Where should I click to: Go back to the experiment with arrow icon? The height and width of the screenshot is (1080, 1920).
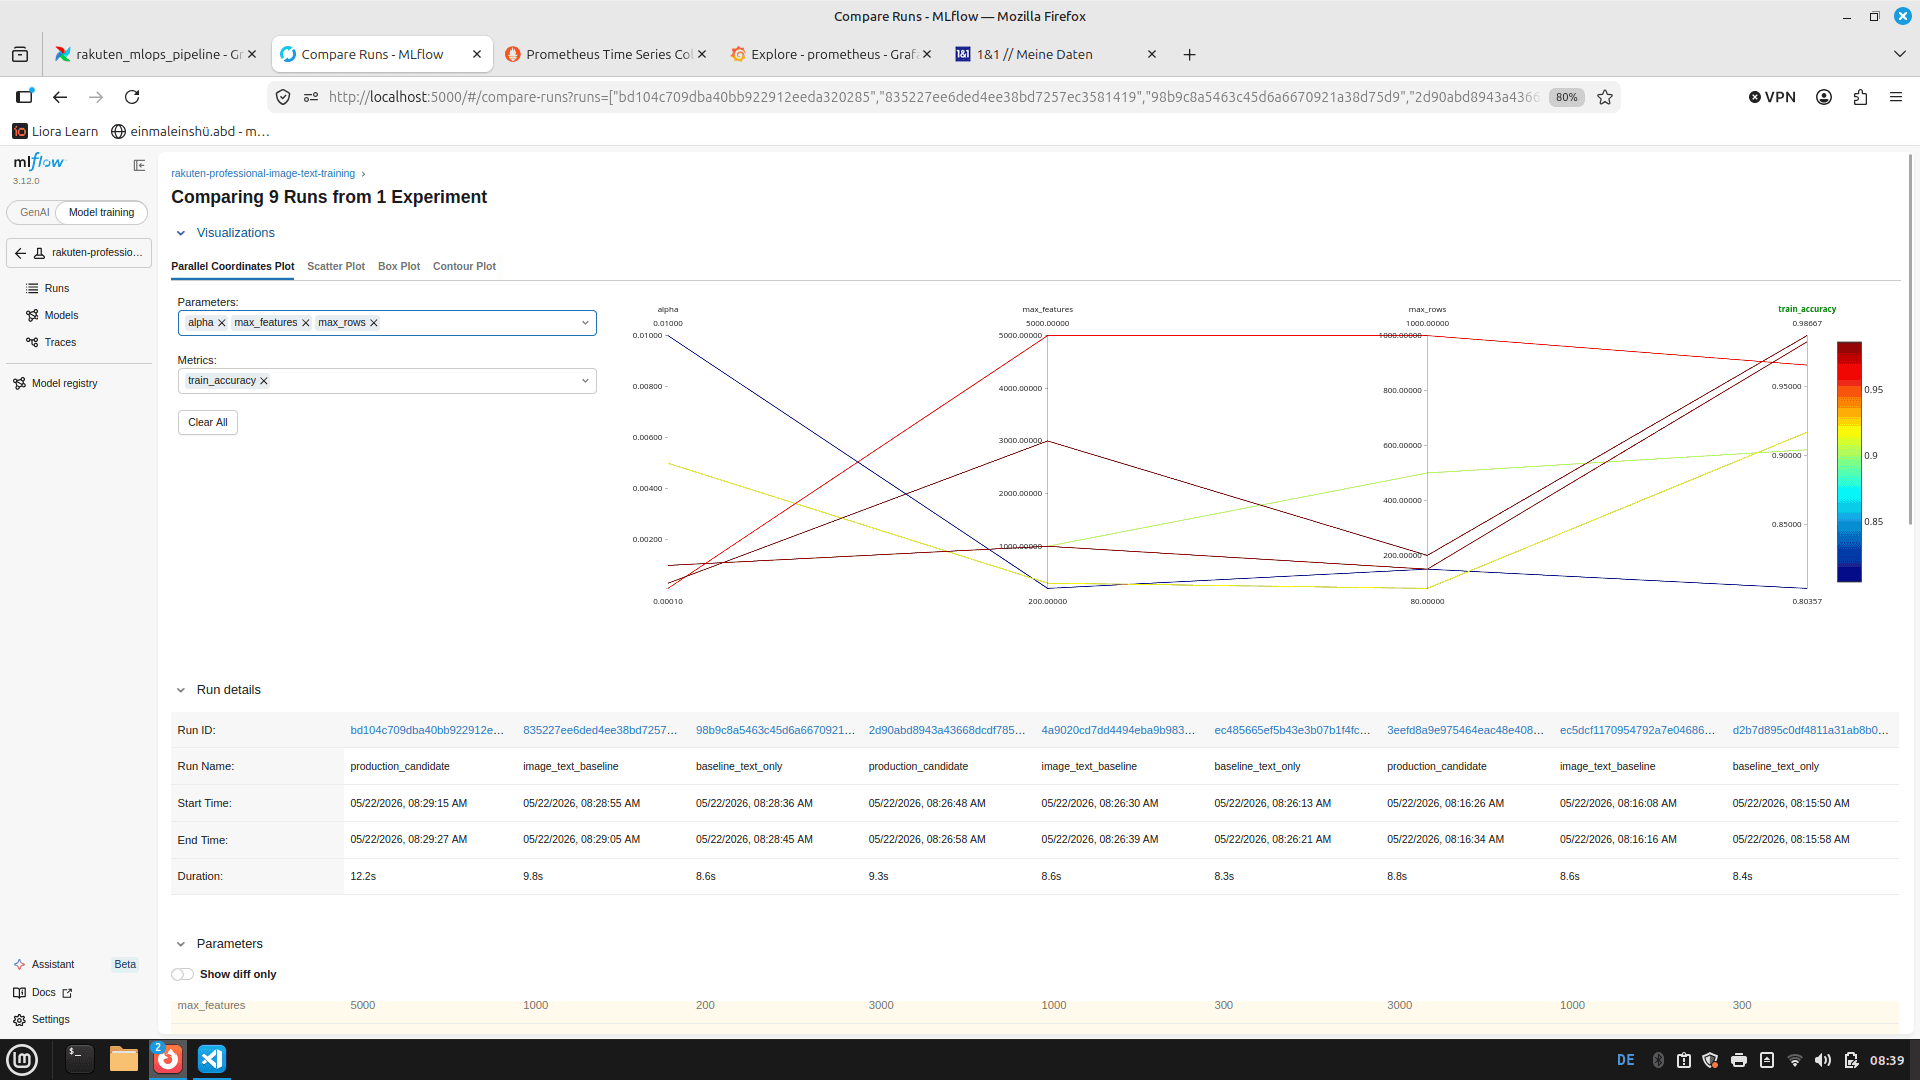point(20,253)
